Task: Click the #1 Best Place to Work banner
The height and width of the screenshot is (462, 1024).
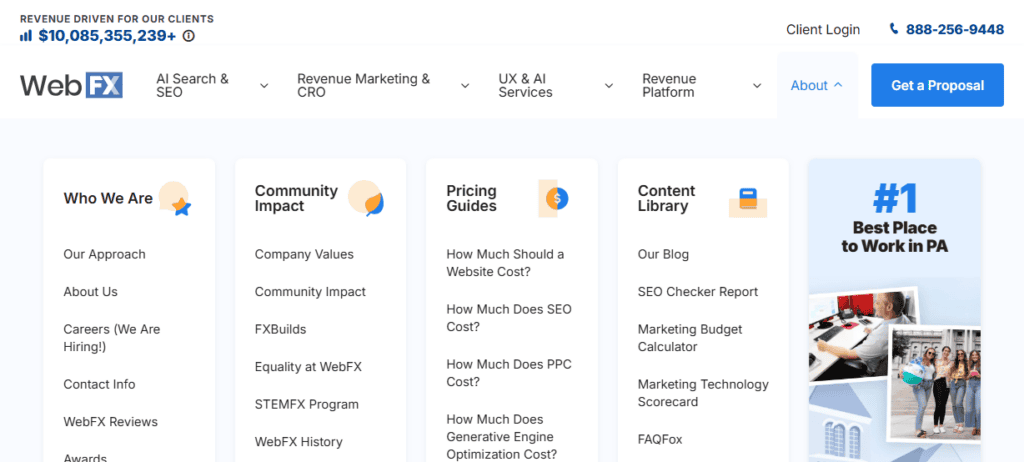Action: click(895, 310)
